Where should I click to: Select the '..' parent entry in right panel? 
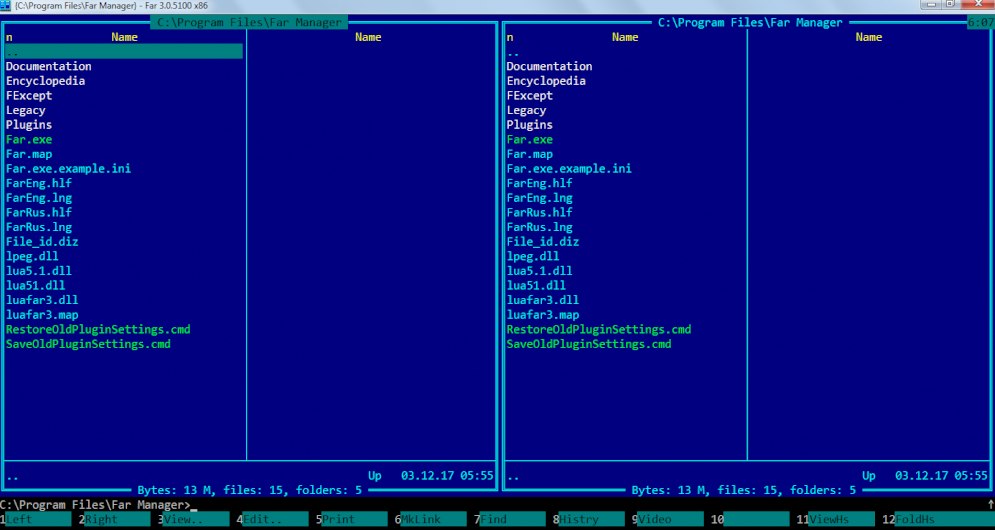[513, 51]
